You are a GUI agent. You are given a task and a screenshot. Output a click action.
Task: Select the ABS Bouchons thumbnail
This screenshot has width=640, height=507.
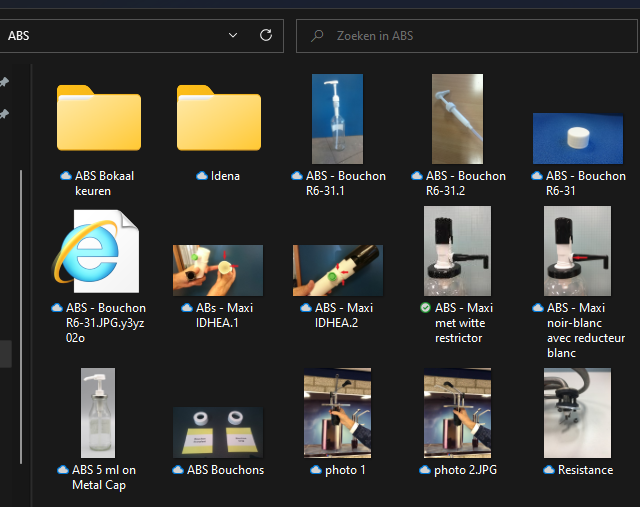click(218, 432)
